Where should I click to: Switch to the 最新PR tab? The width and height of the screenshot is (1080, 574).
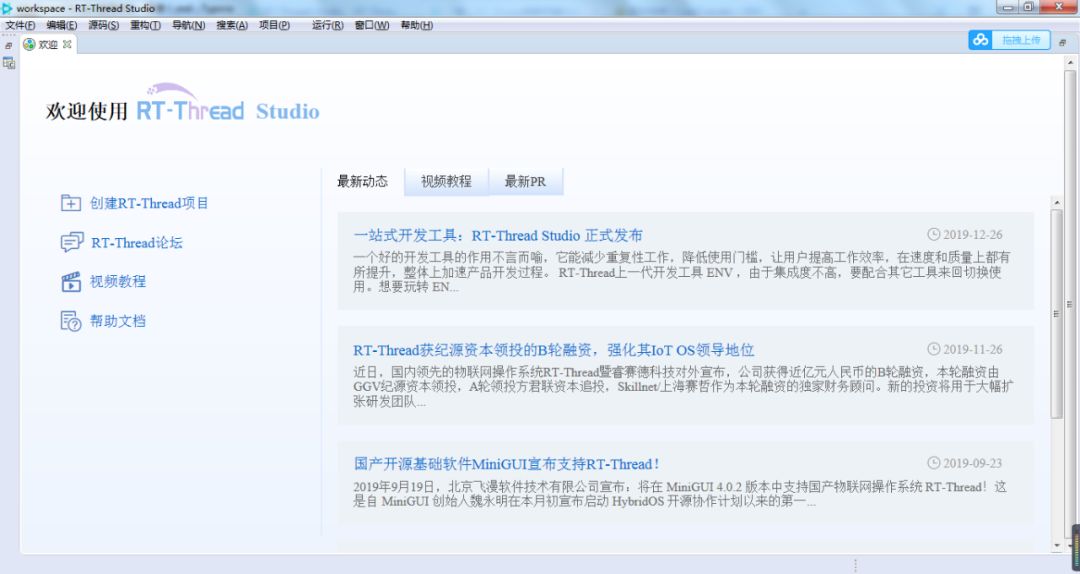526,181
